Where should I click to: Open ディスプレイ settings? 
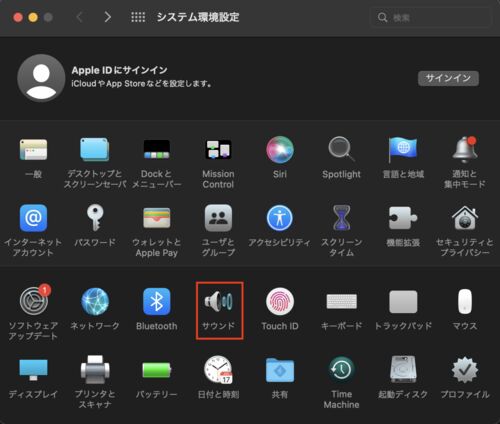pyautogui.click(x=33, y=379)
